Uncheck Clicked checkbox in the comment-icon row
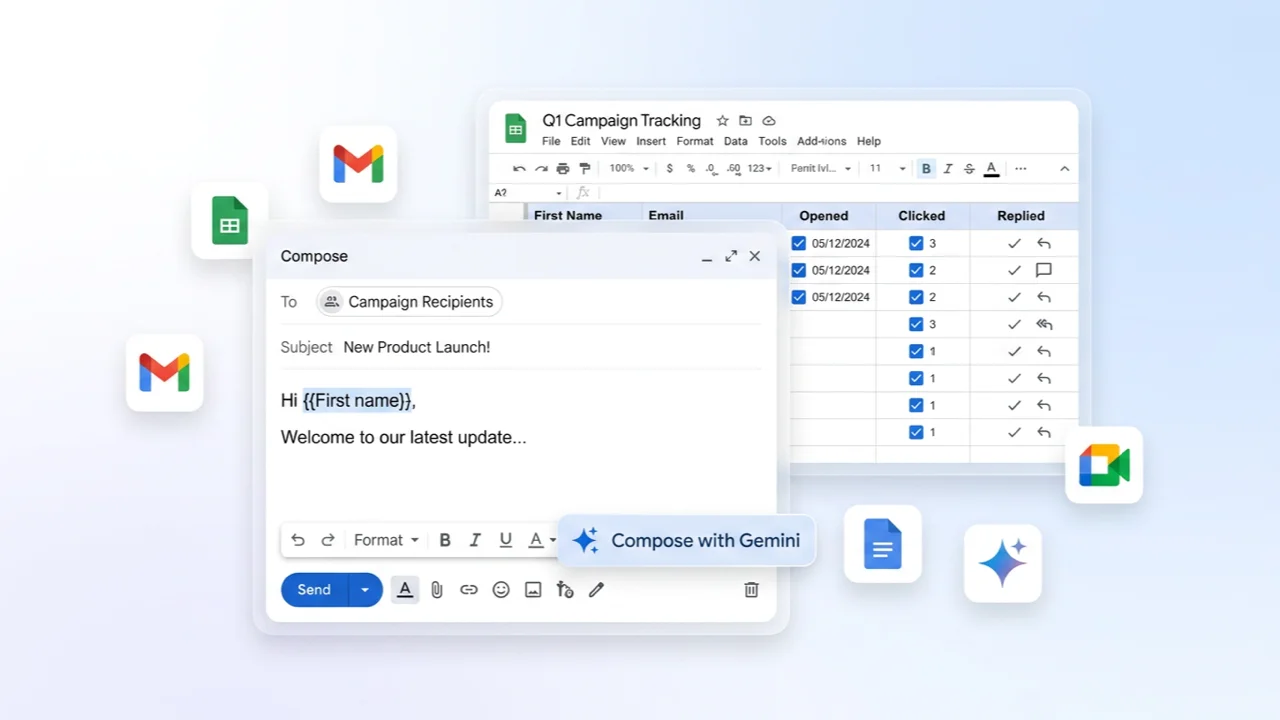Screen dimensions: 1280x720 916,270
